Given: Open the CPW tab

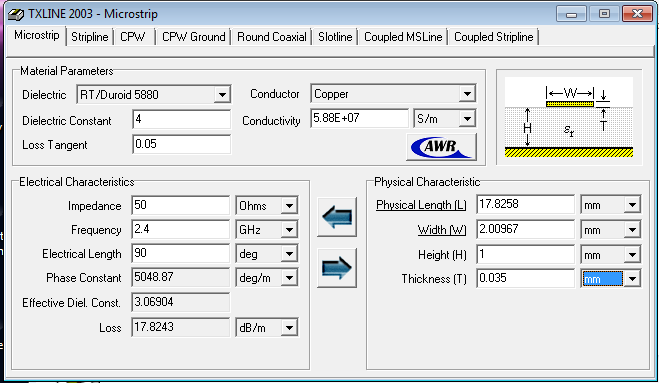Looking at the screenshot, I should click(x=133, y=37).
